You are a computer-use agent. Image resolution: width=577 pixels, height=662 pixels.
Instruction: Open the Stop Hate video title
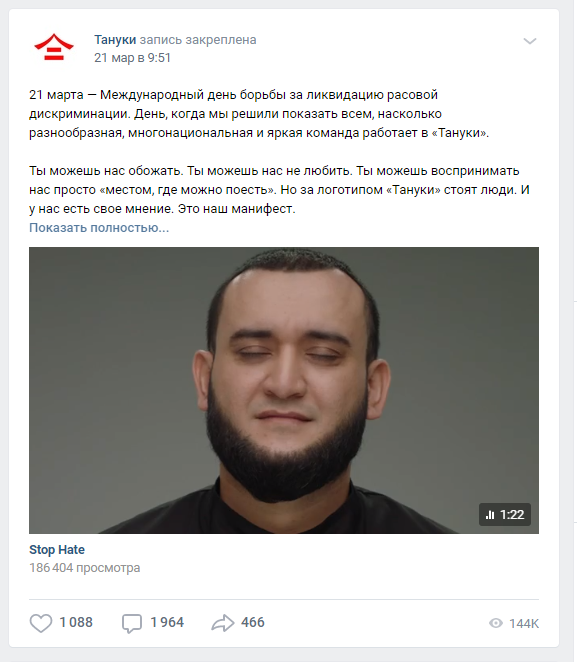(x=57, y=550)
